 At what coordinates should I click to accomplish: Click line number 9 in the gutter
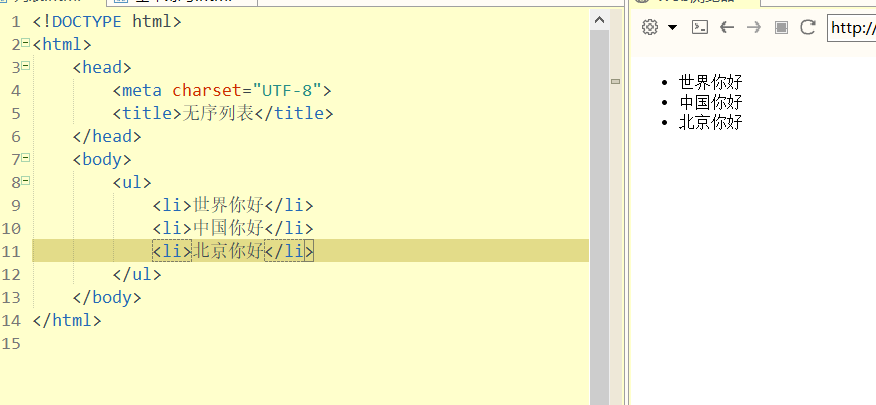(15, 205)
